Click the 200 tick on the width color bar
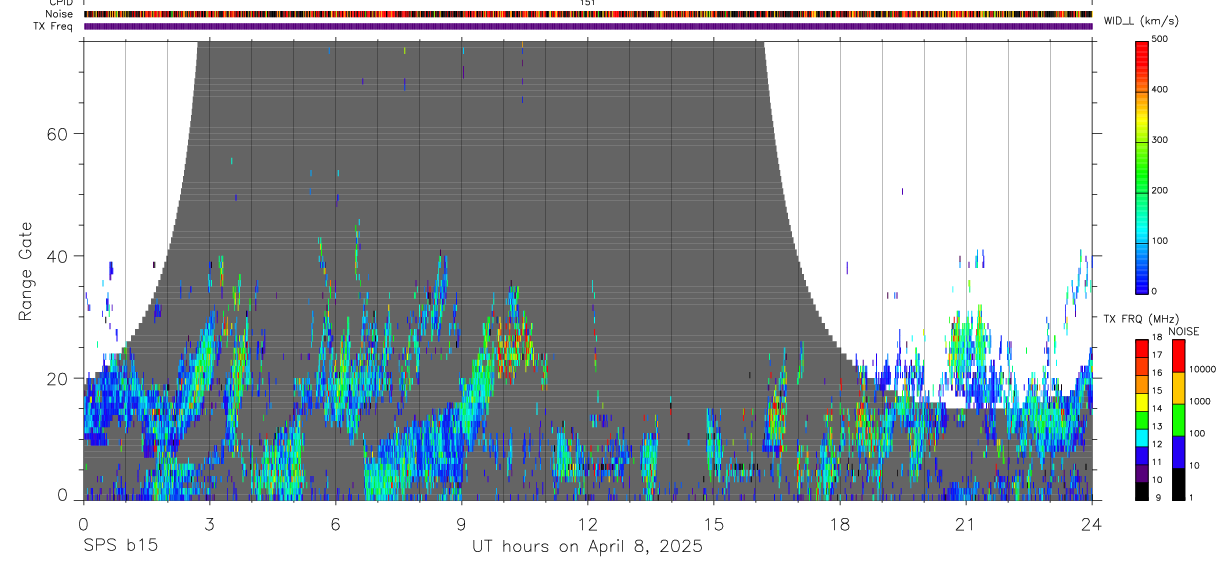The width and height of the screenshot is (1228, 567). (1160, 190)
